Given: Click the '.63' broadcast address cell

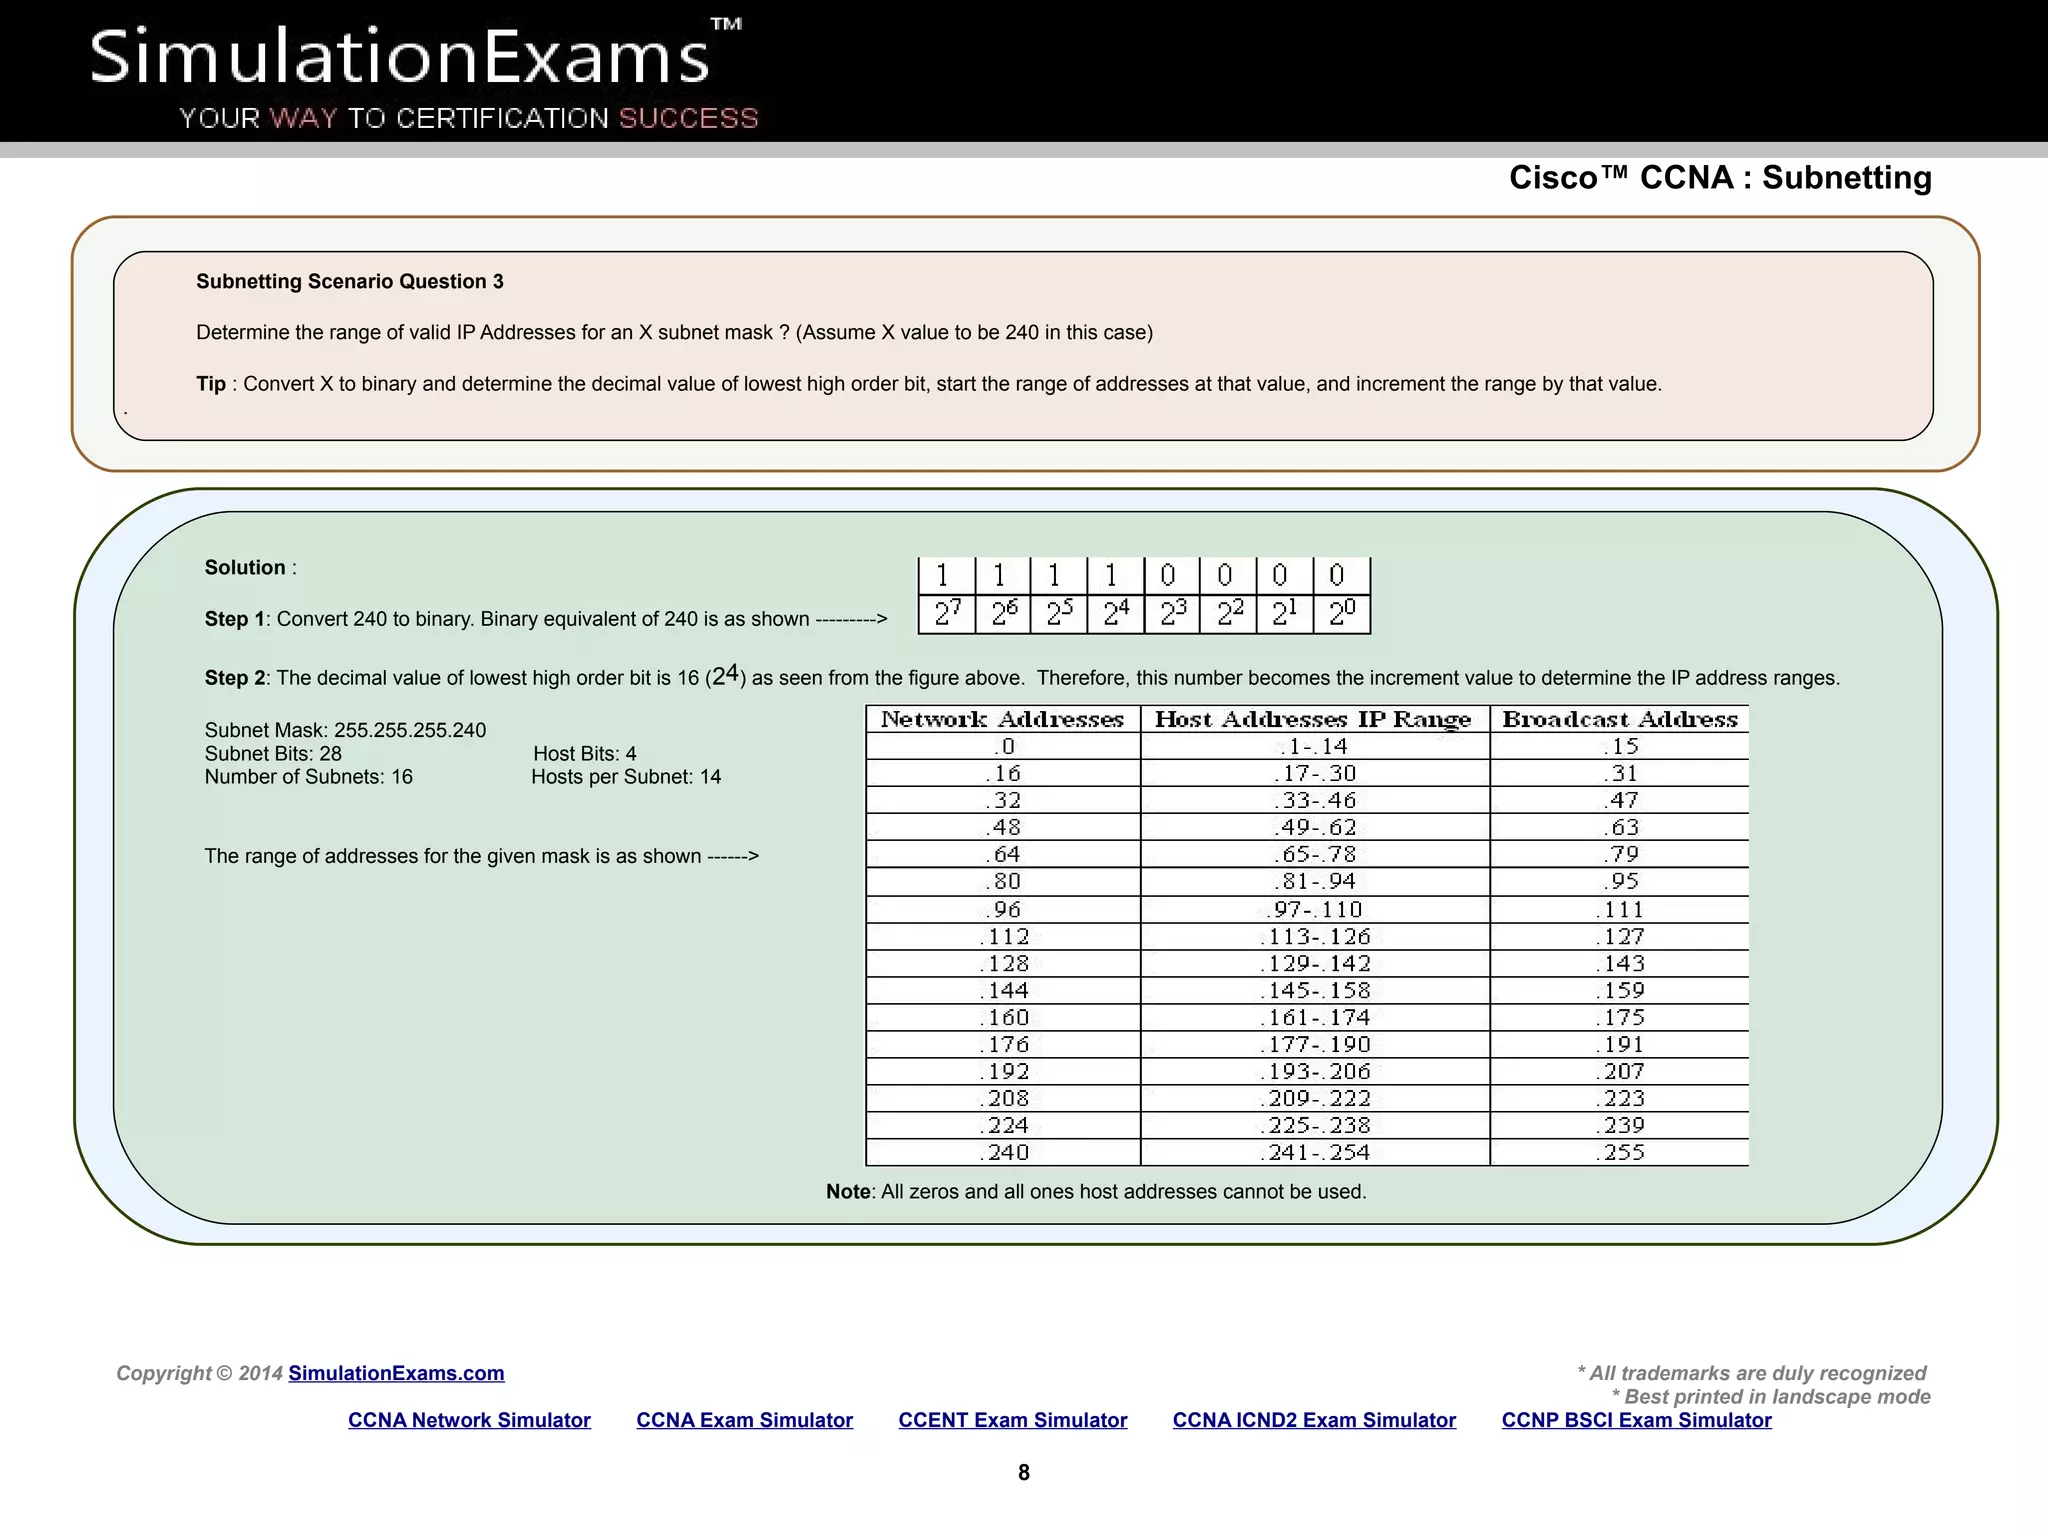Looking at the screenshot, I should 1620,827.
